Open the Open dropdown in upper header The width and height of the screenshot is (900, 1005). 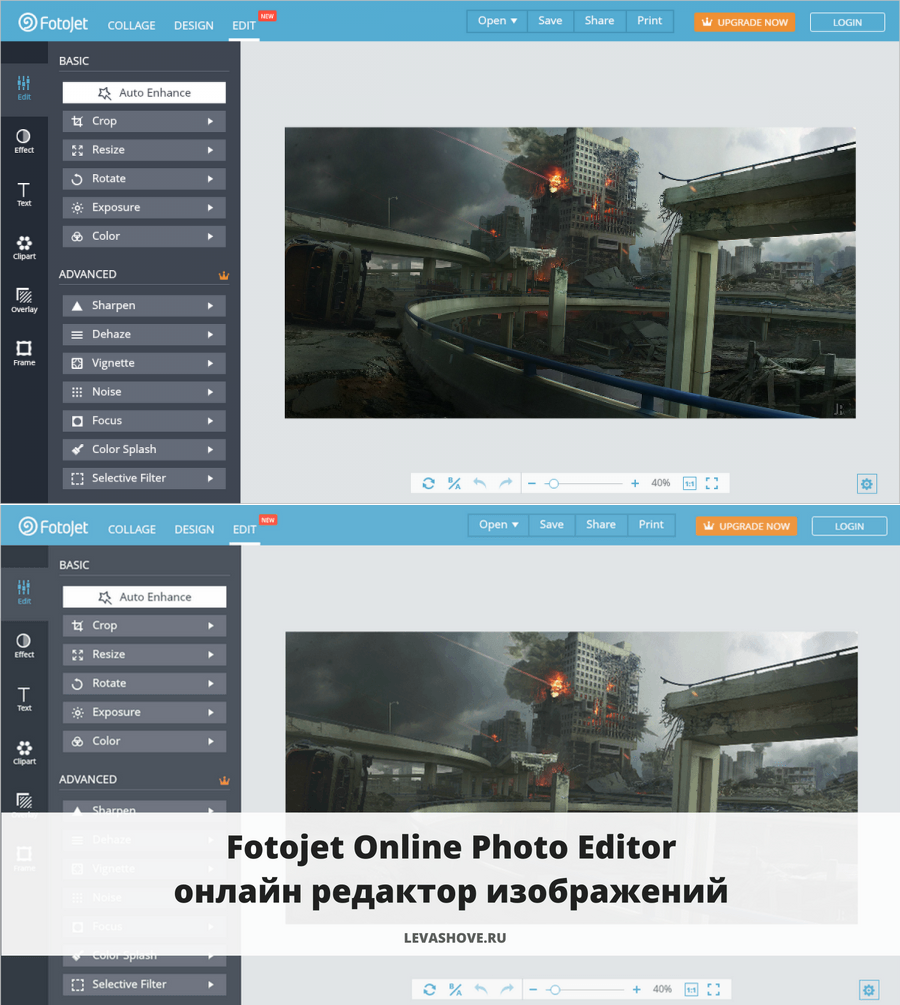point(497,21)
